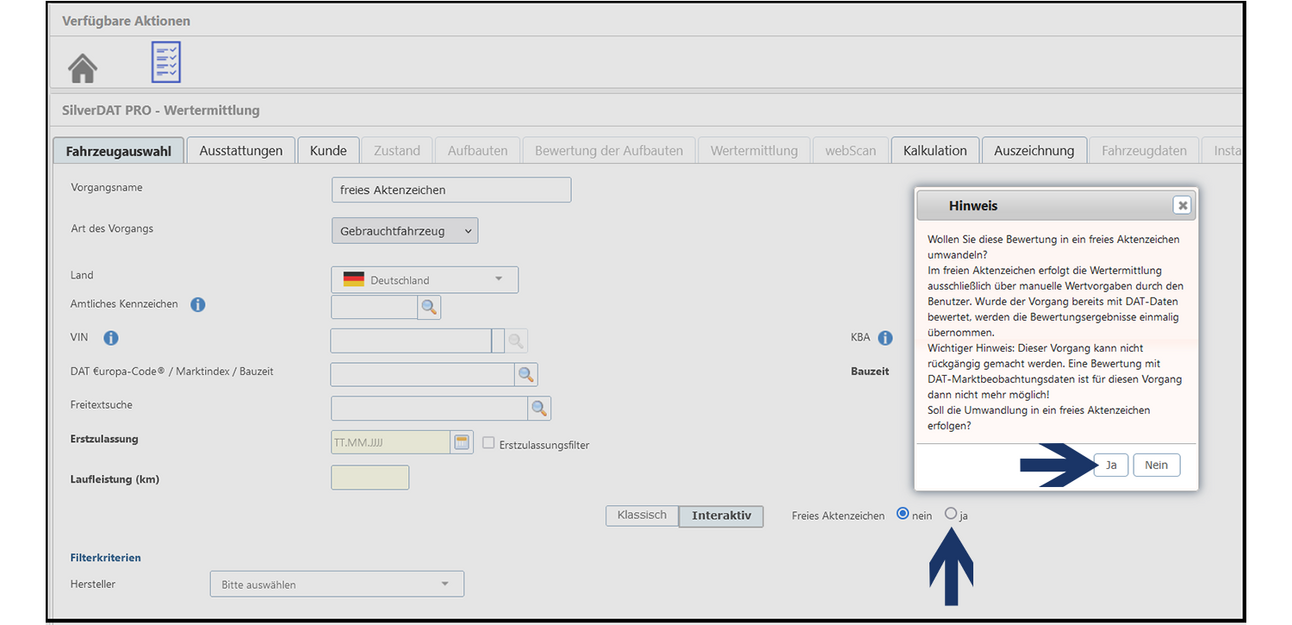
Task: Click the info icon next to Amtliches Kennzeichen
Action: (x=198, y=305)
